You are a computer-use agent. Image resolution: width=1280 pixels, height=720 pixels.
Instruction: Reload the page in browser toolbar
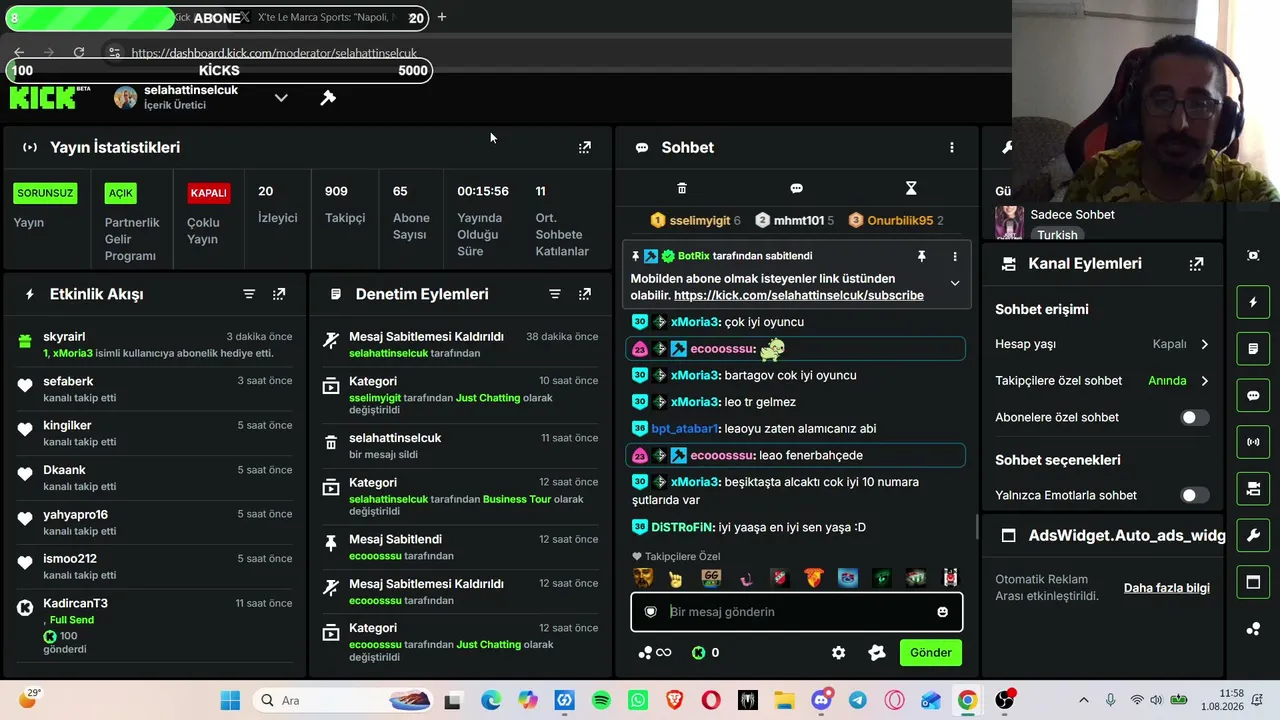pyautogui.click(x=79, y=52)
